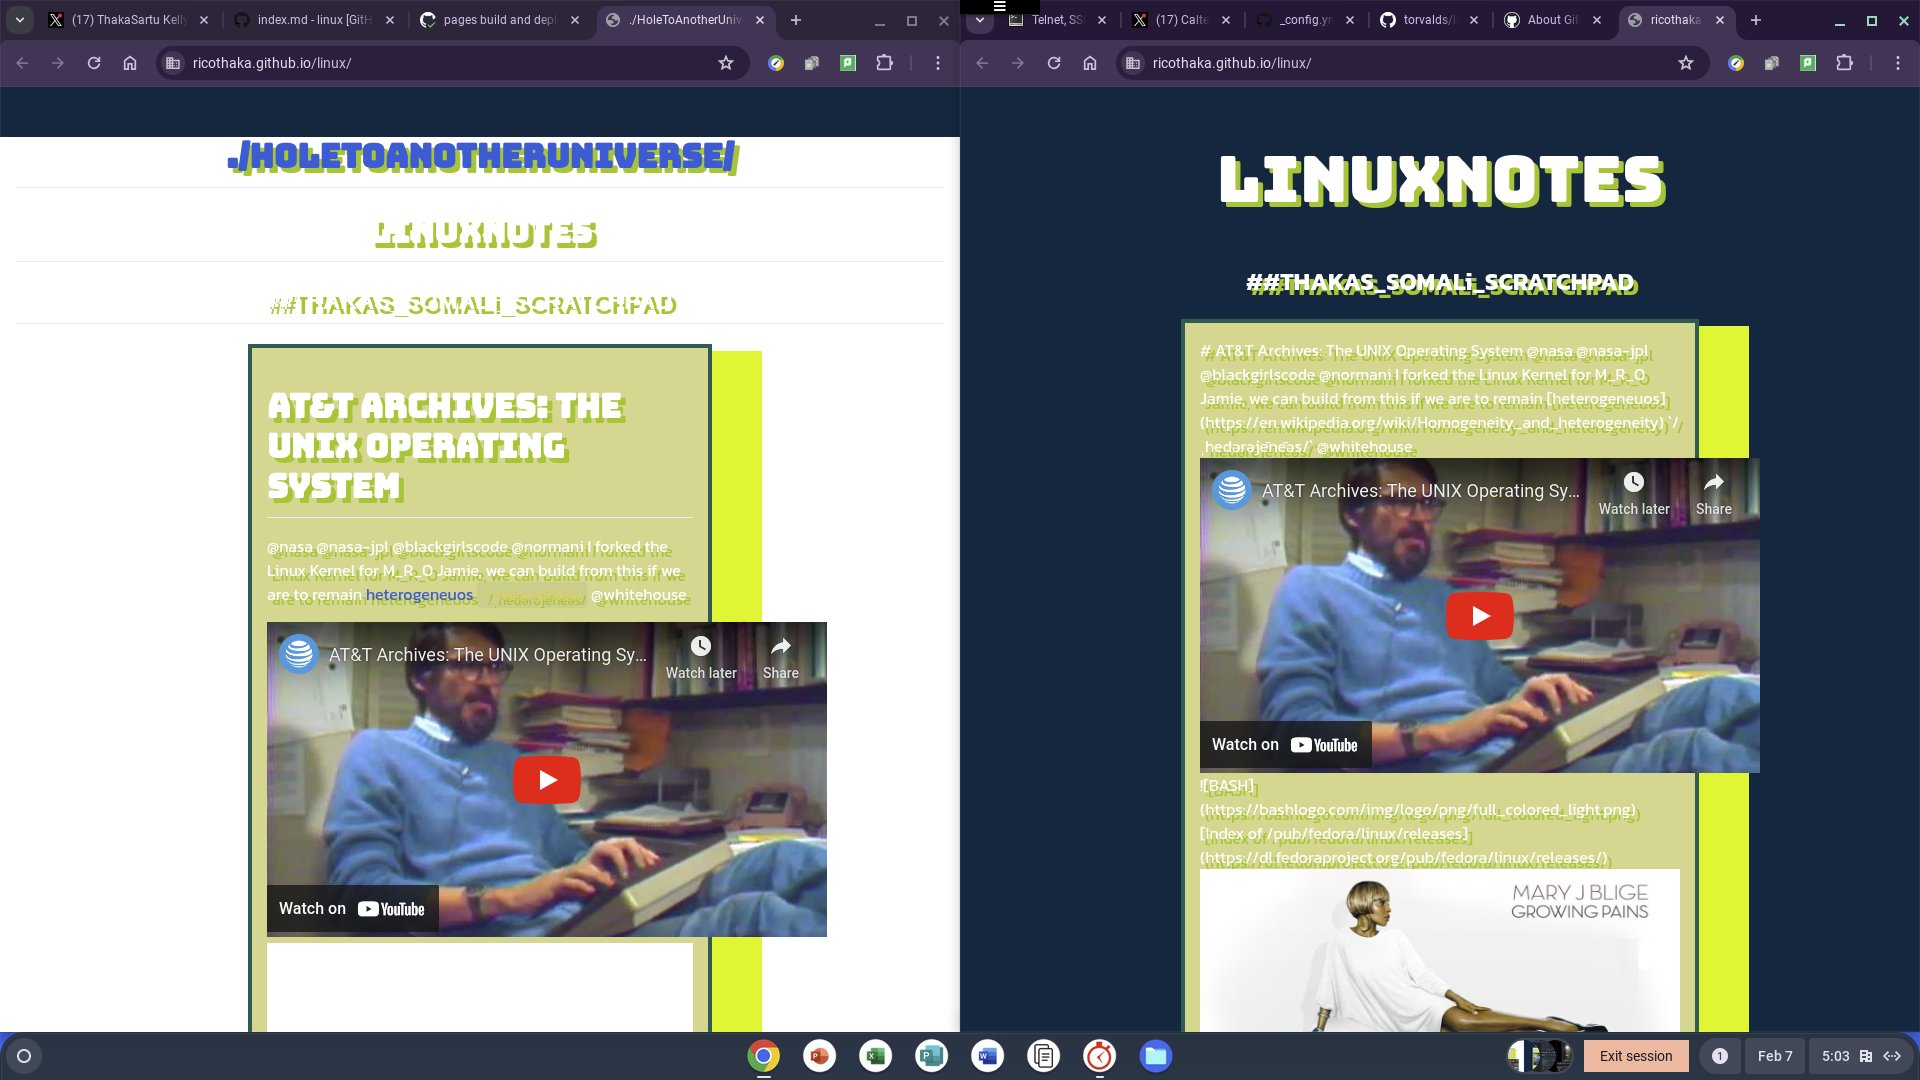Switch to the About GitHub tab in right window
The height and width of the screenshot is (1080, 1920).
pyautogui.click(x=1553, y=20)
